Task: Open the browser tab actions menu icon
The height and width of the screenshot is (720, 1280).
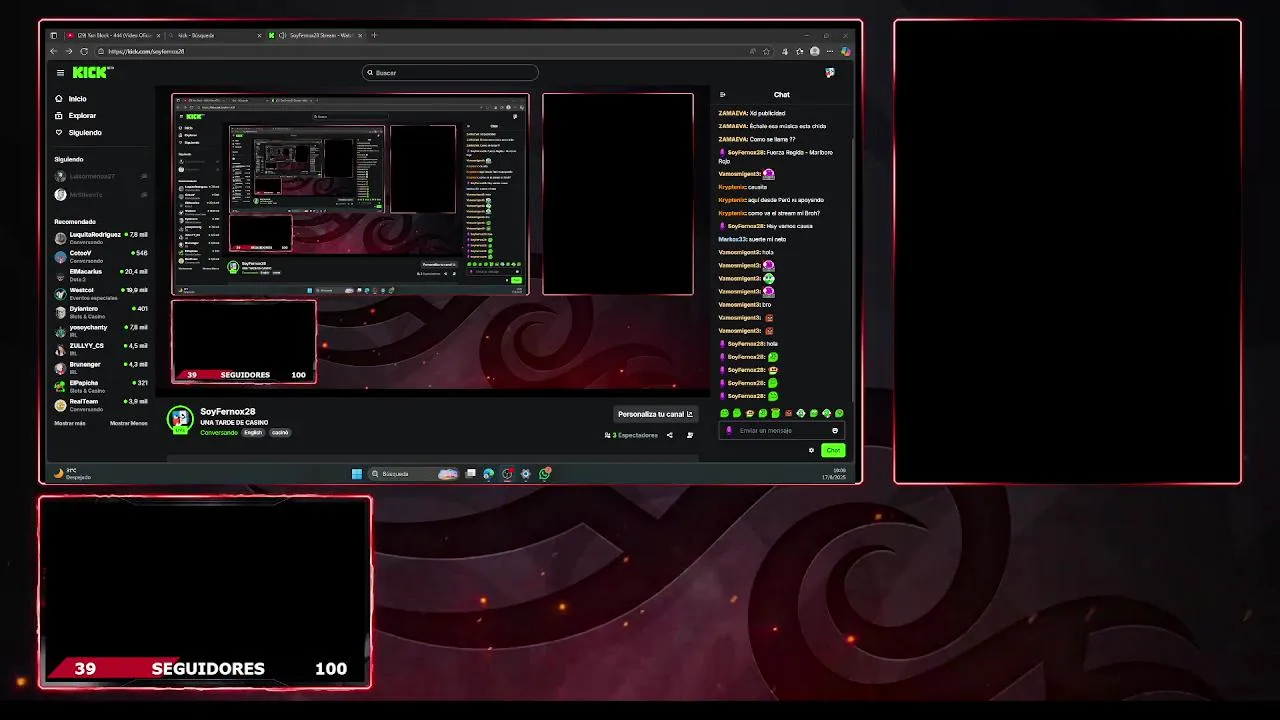Action: (x=54, y=35)
